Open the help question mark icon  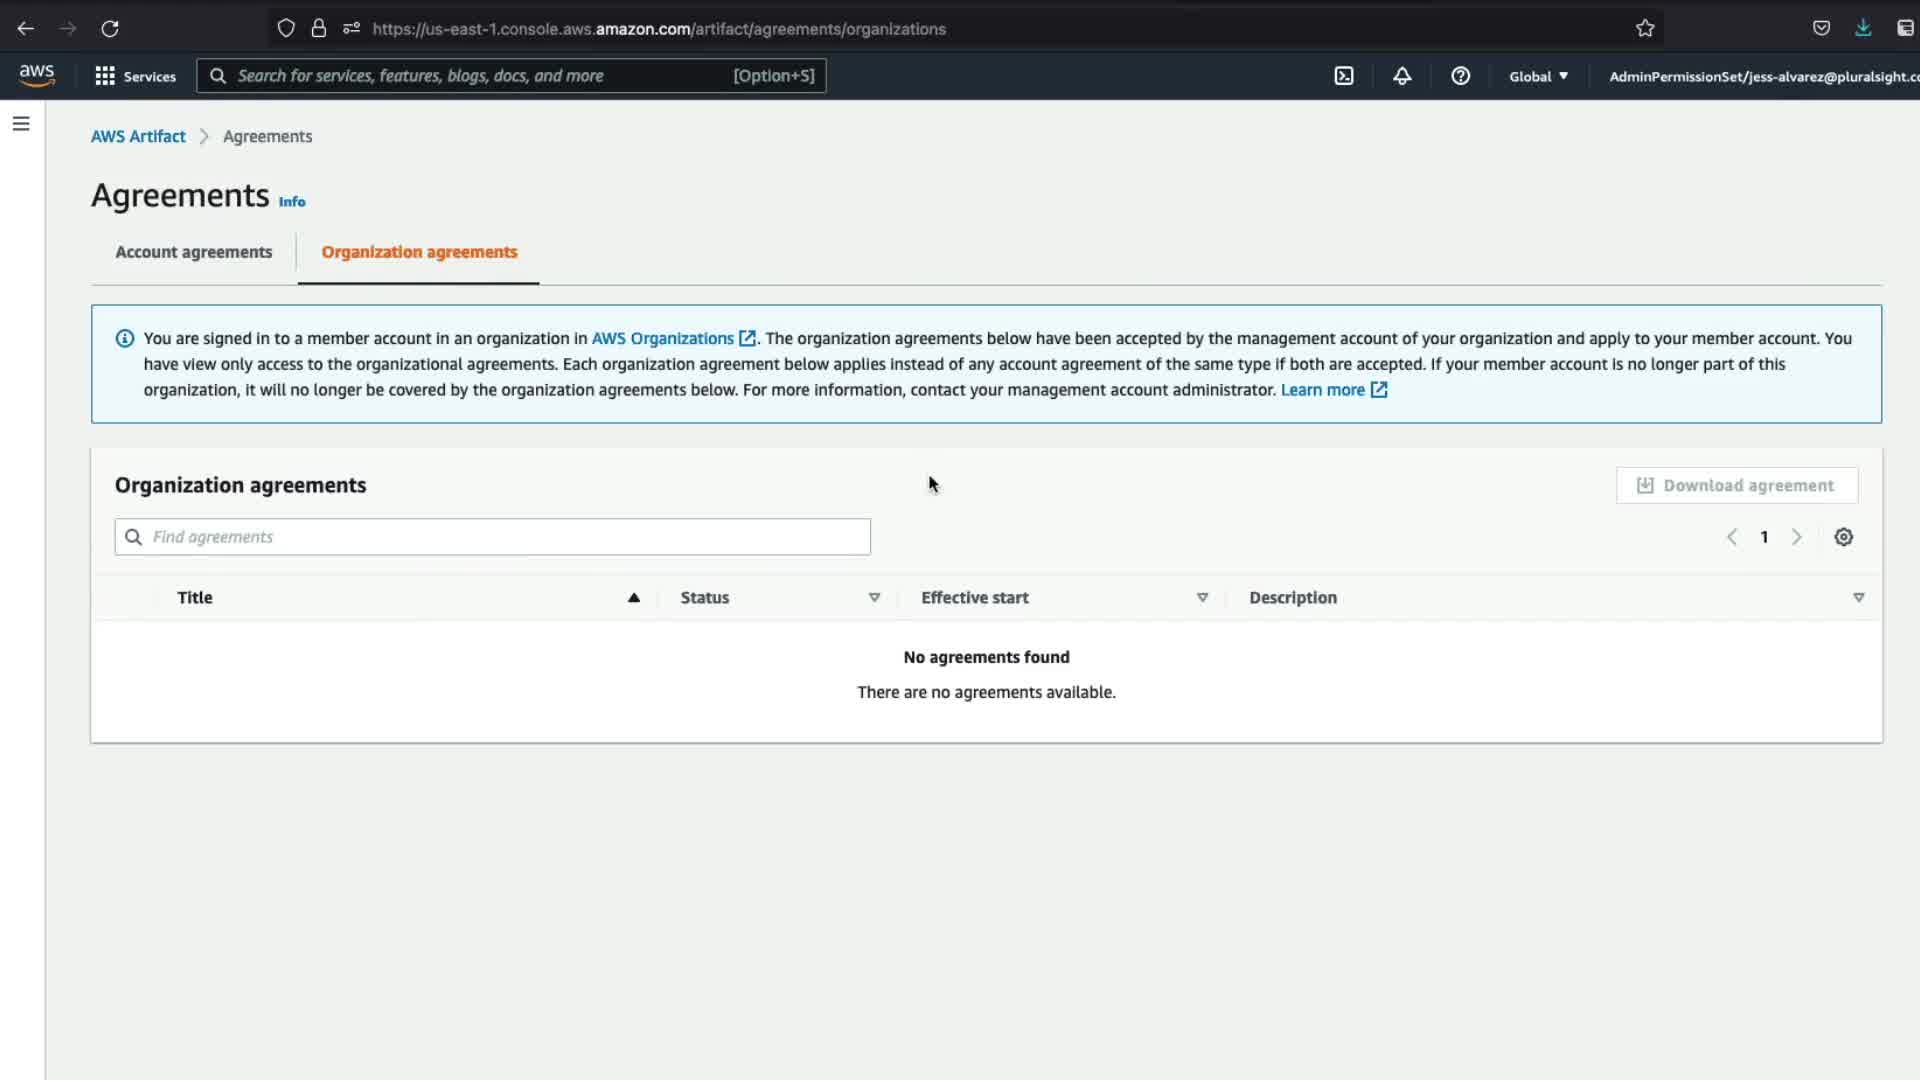pos(1460,76)
